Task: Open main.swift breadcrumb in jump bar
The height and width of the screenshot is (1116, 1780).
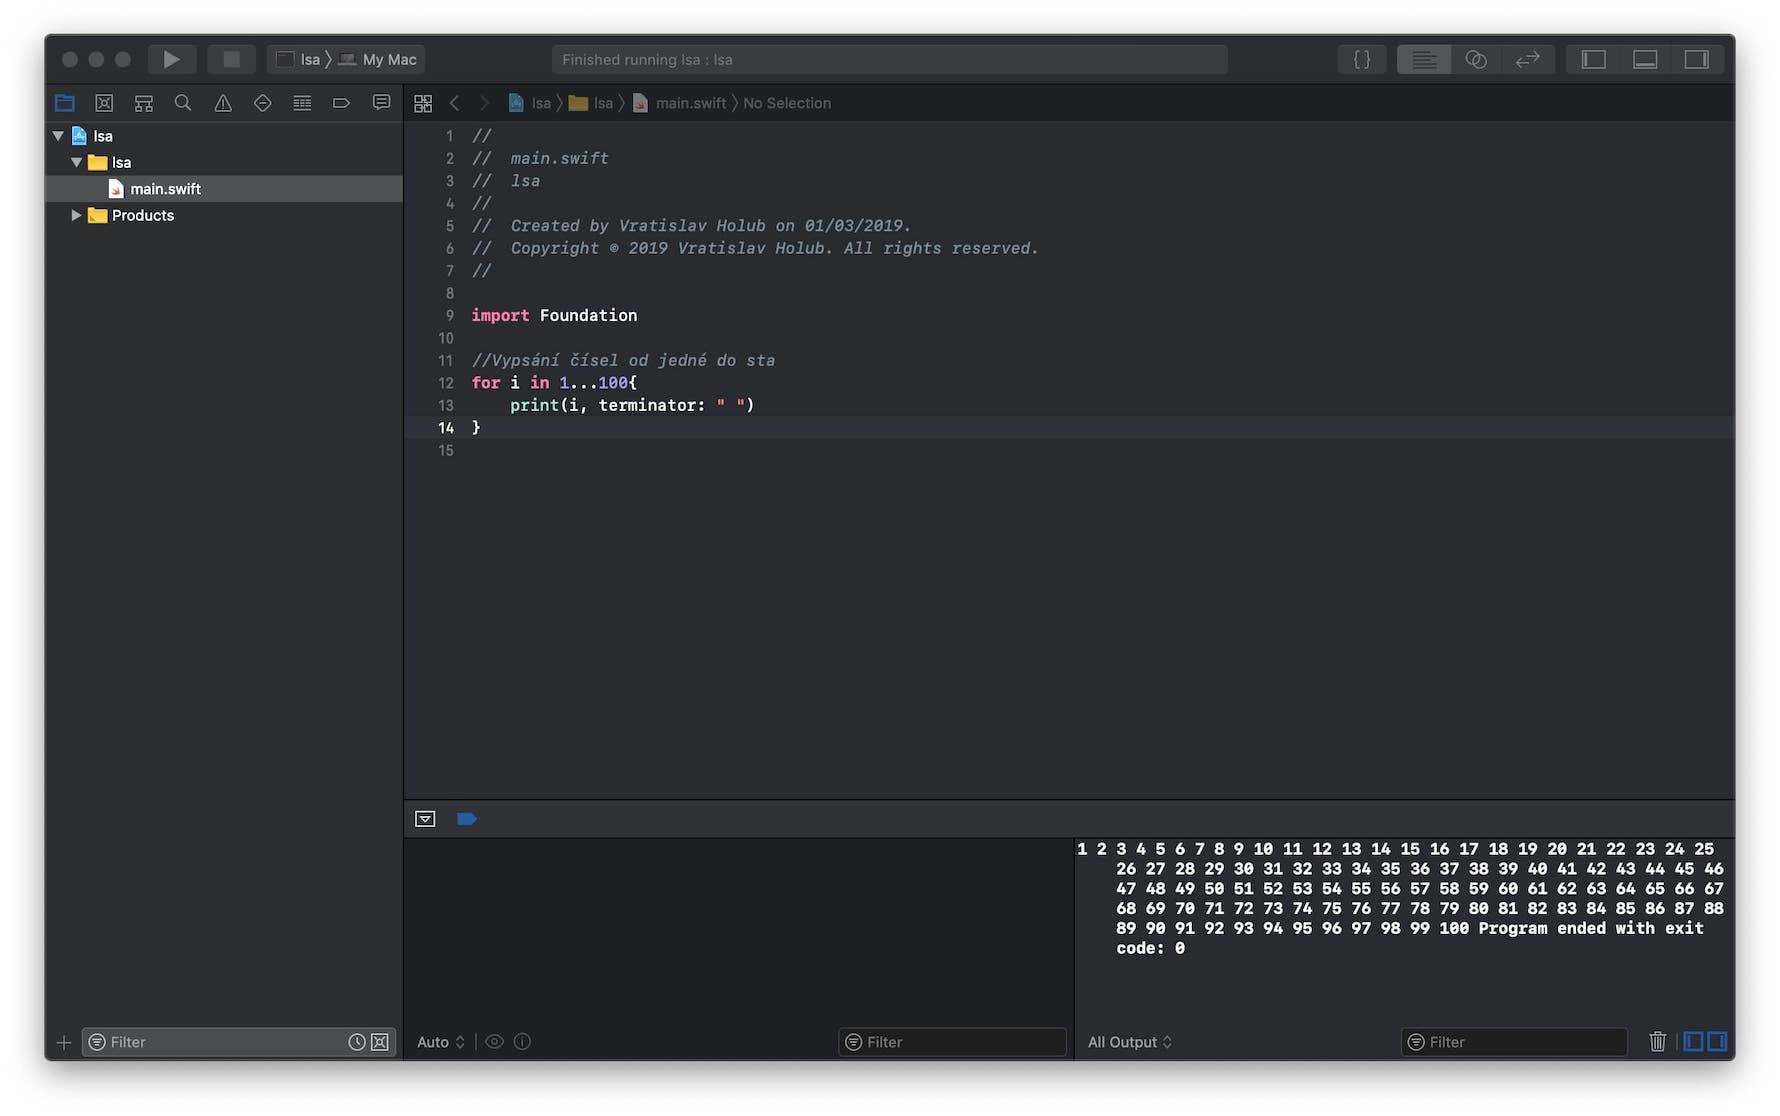Action: coord(680,103)
